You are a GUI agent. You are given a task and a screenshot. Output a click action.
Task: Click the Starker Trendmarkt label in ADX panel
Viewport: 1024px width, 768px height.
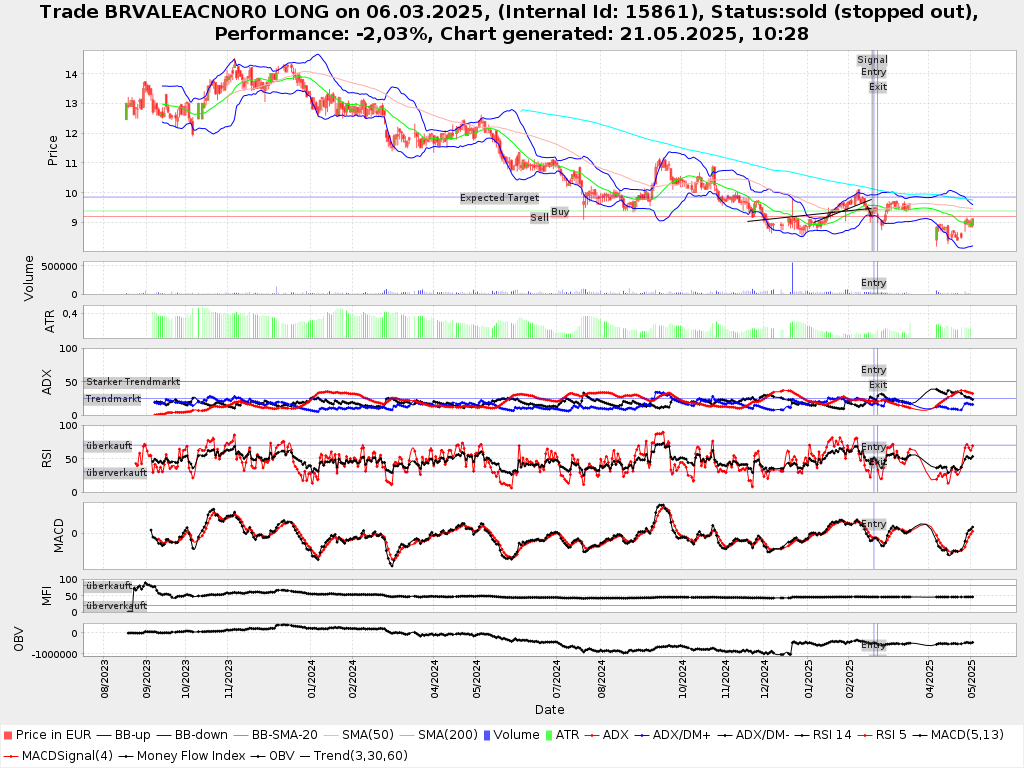click(x=132, y=382)
